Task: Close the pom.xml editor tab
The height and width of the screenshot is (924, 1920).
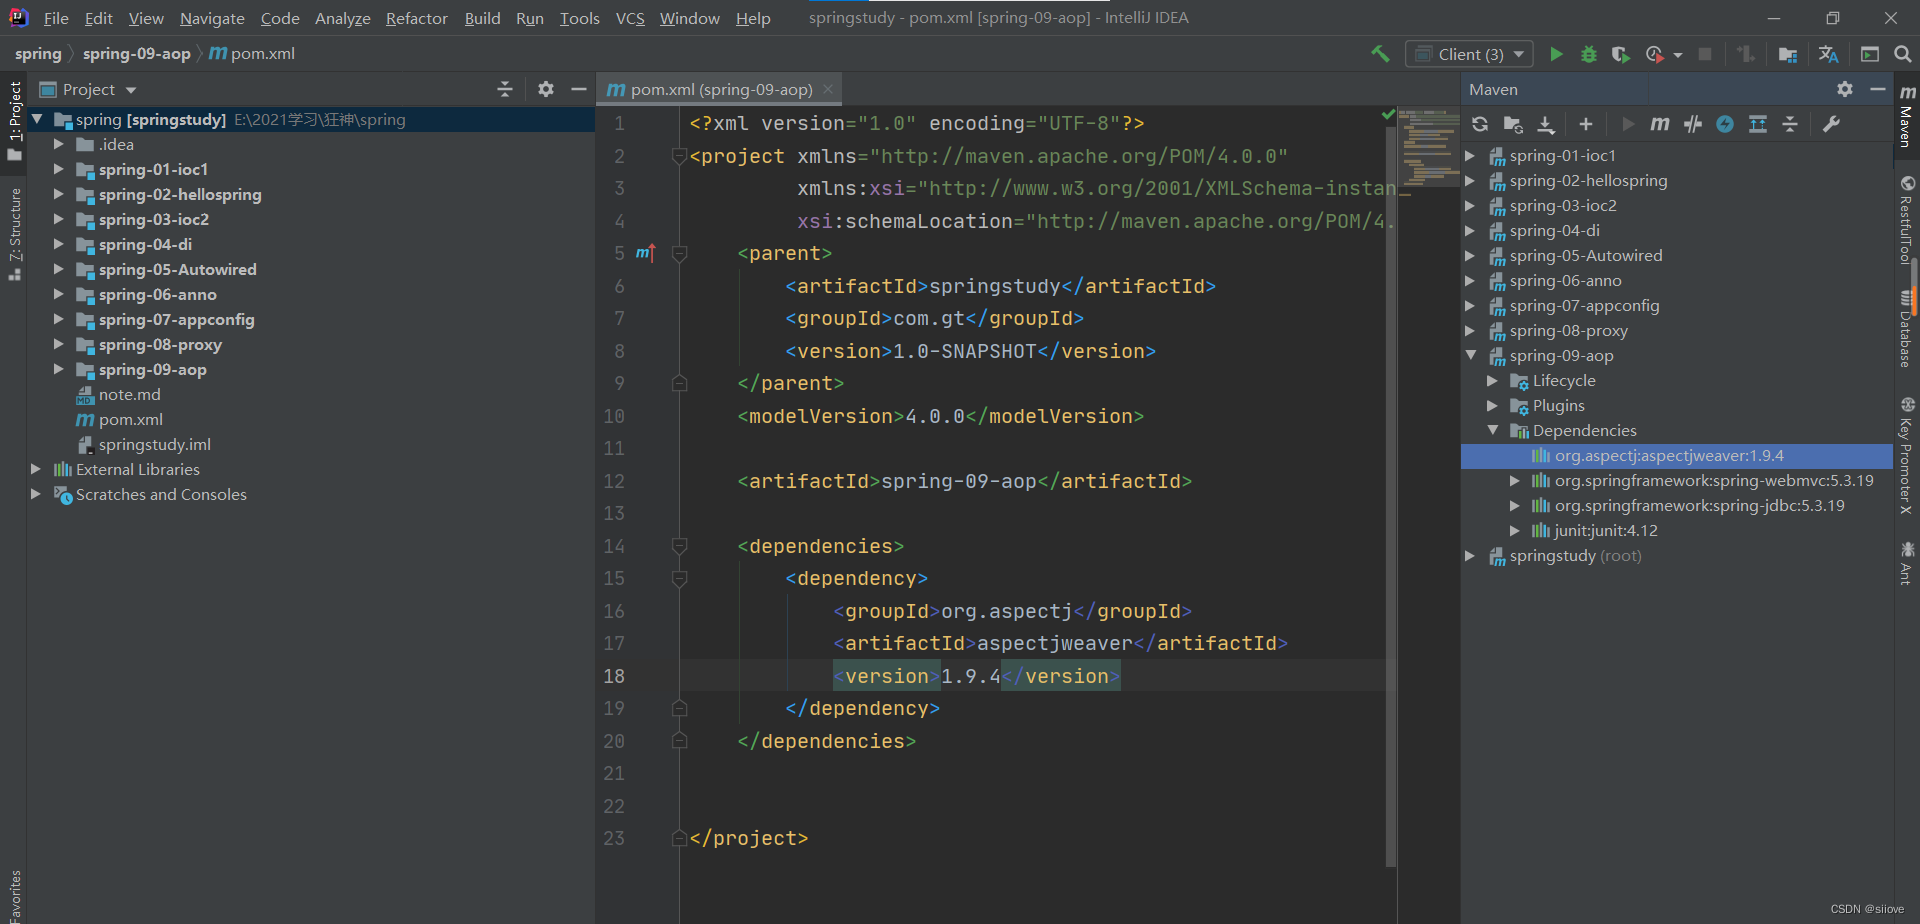Action: coord(828,89)
